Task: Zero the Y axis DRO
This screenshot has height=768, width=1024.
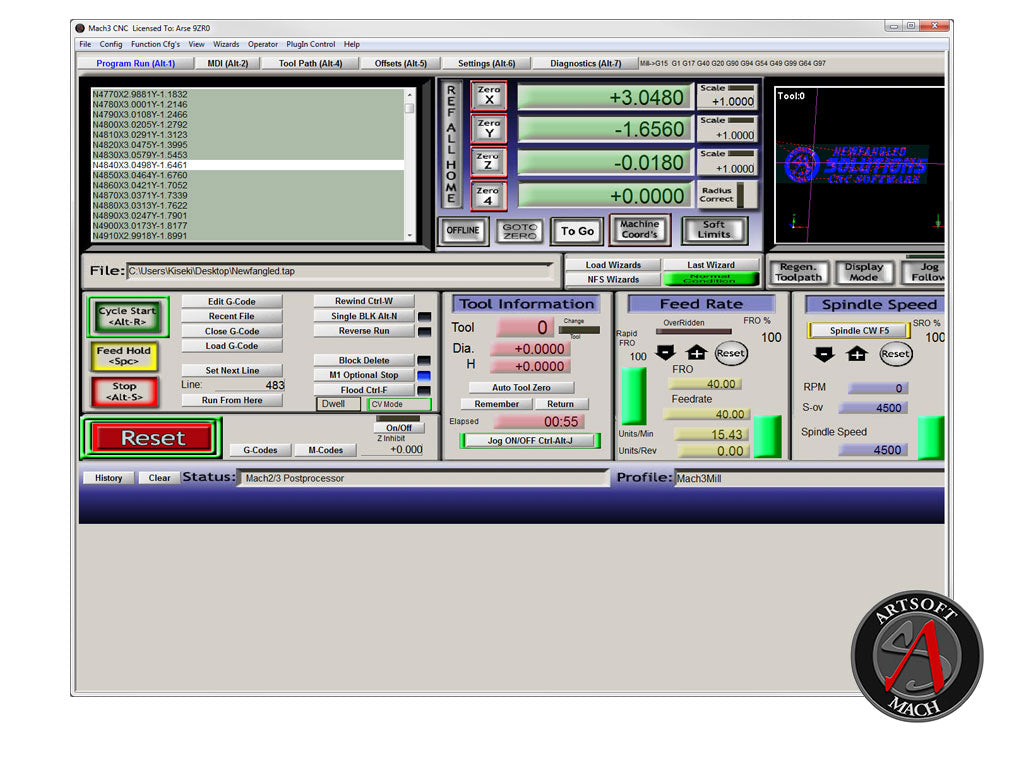Action: click(x=488, y=130)
